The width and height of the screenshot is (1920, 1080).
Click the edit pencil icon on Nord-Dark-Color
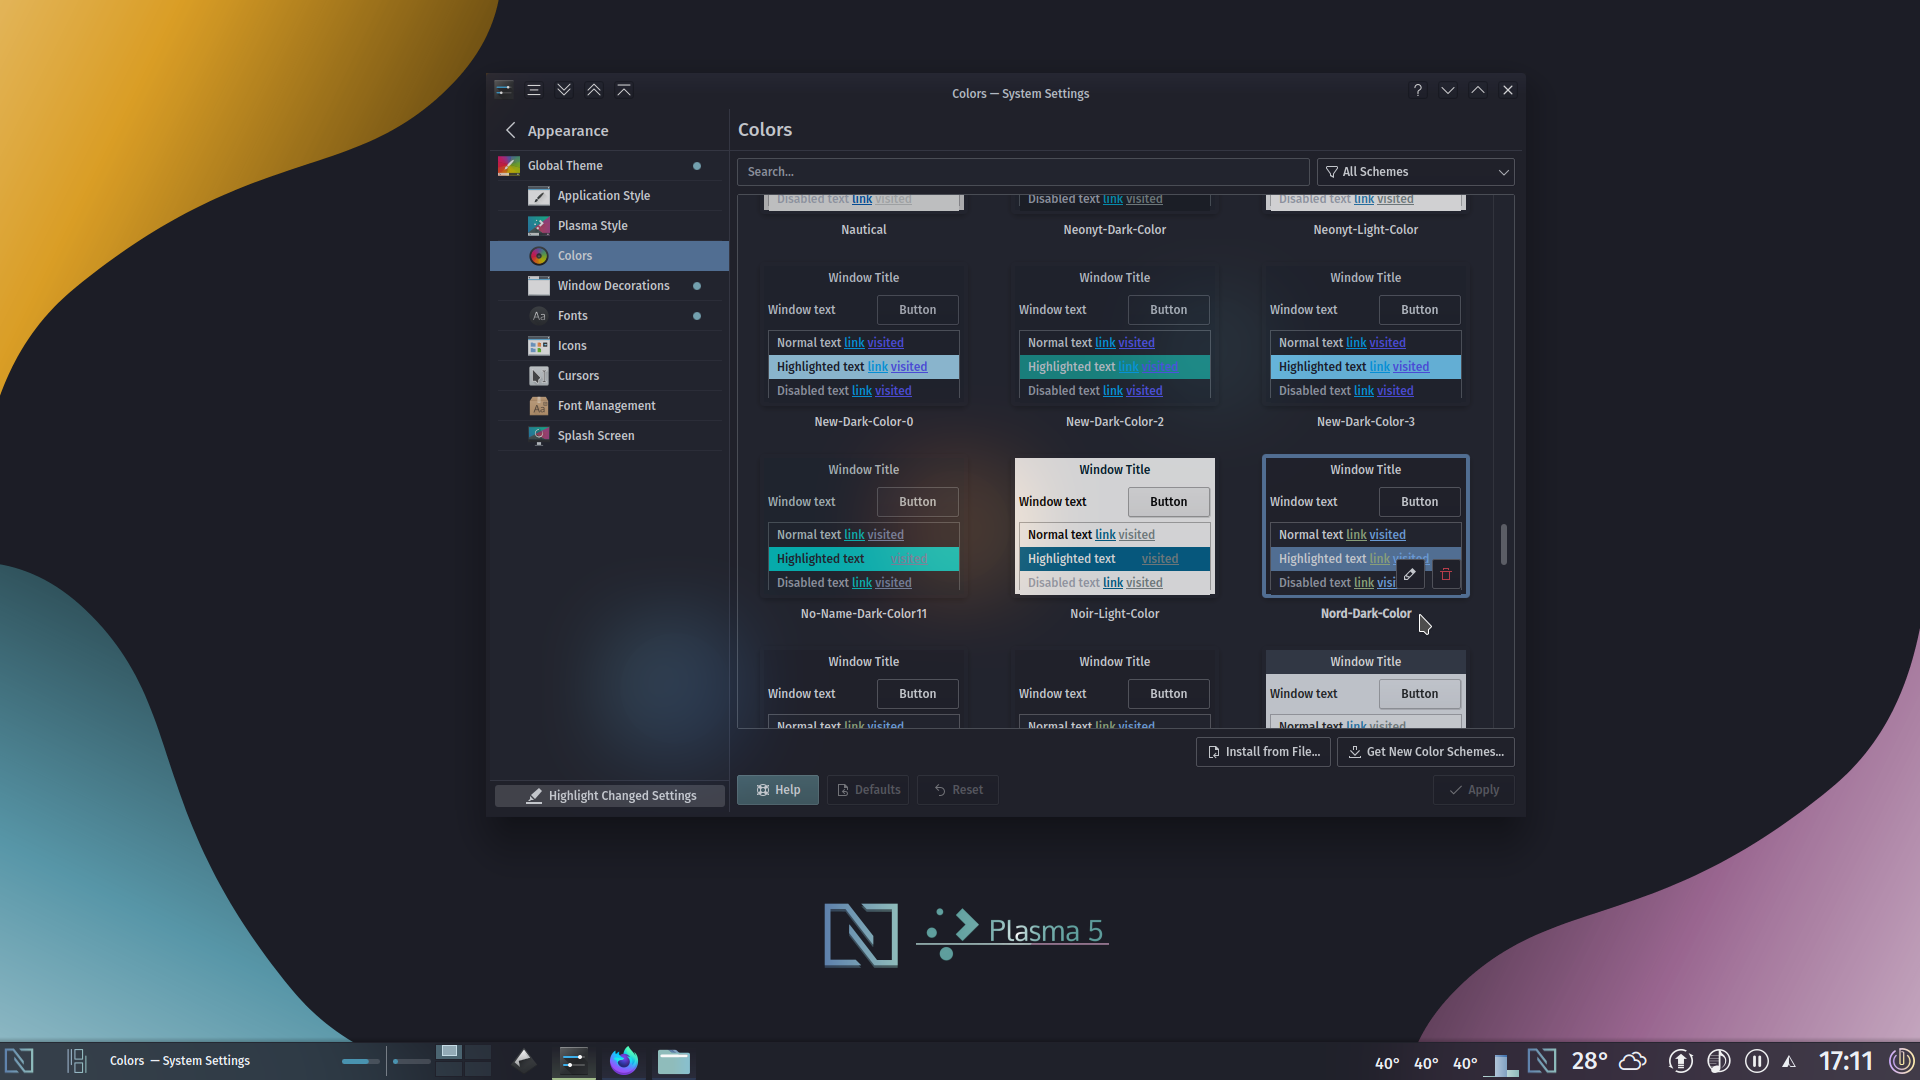click(1410, 574)
